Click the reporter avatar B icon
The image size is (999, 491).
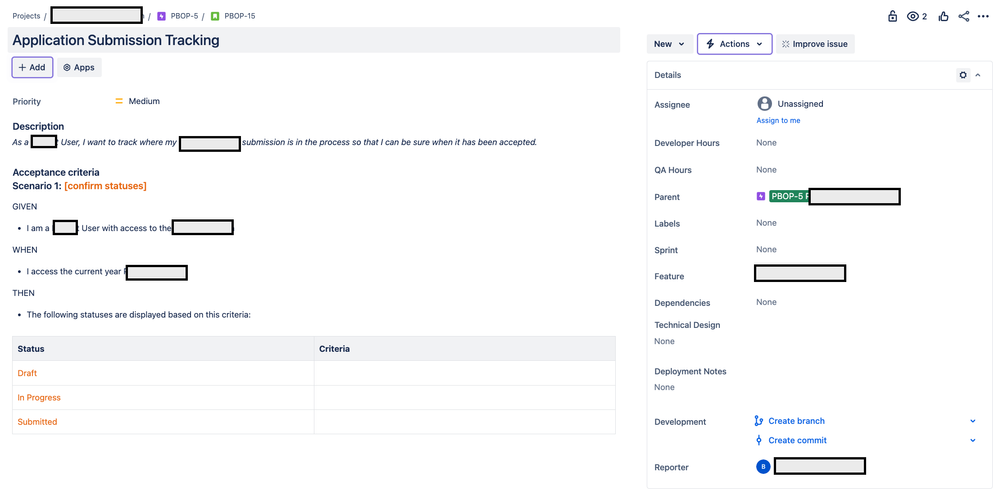point(763,467)
